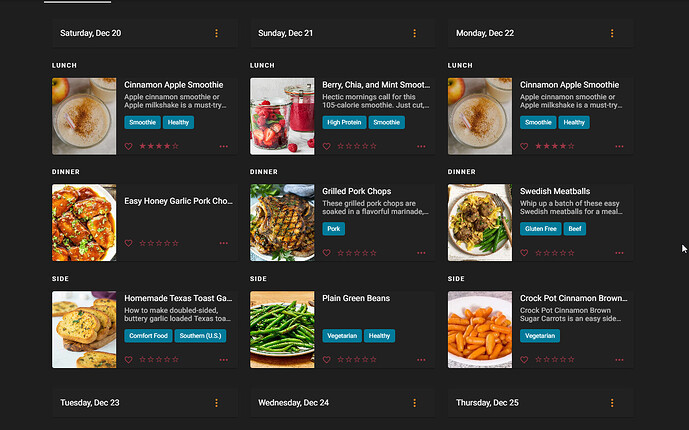
Task: Open Grilled Pork Chops recipe thumbnail
Action: click(282, 222)
